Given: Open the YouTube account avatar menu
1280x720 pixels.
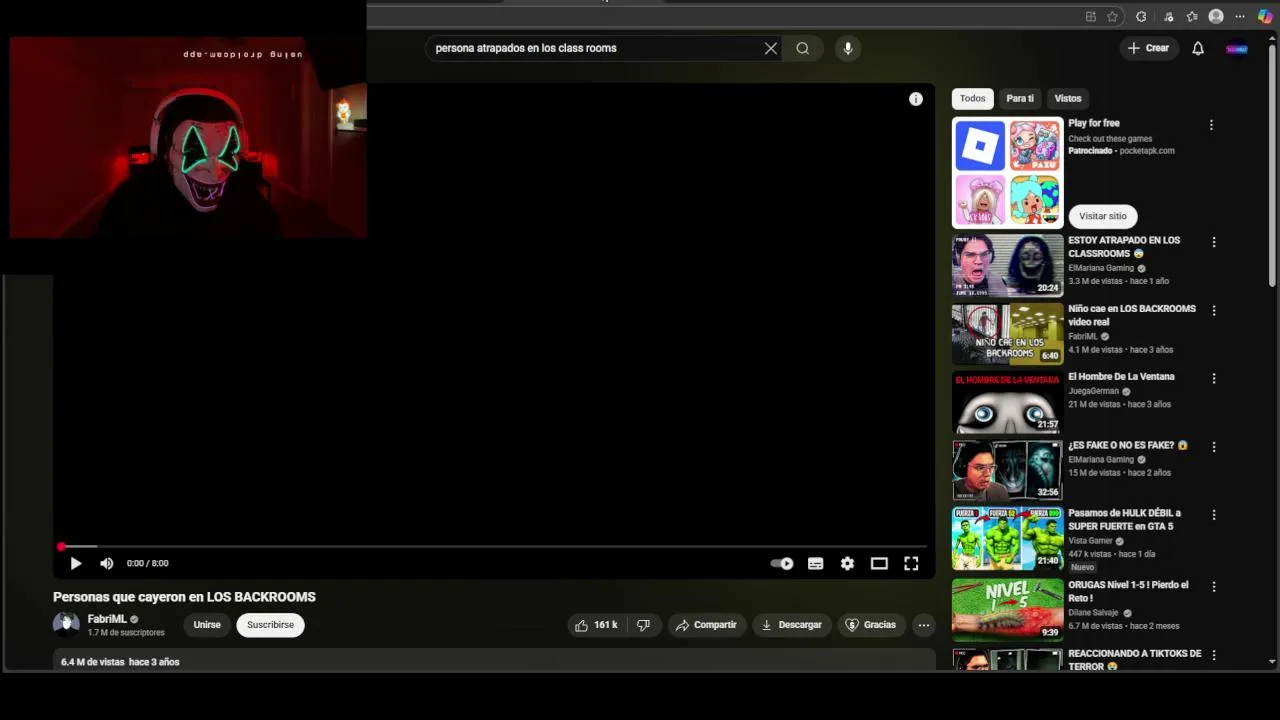Looking at the screenshot, I should point(1237,48).
